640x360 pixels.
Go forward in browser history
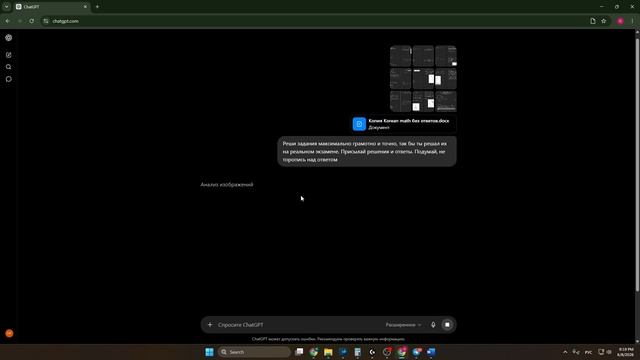(20, 21)
